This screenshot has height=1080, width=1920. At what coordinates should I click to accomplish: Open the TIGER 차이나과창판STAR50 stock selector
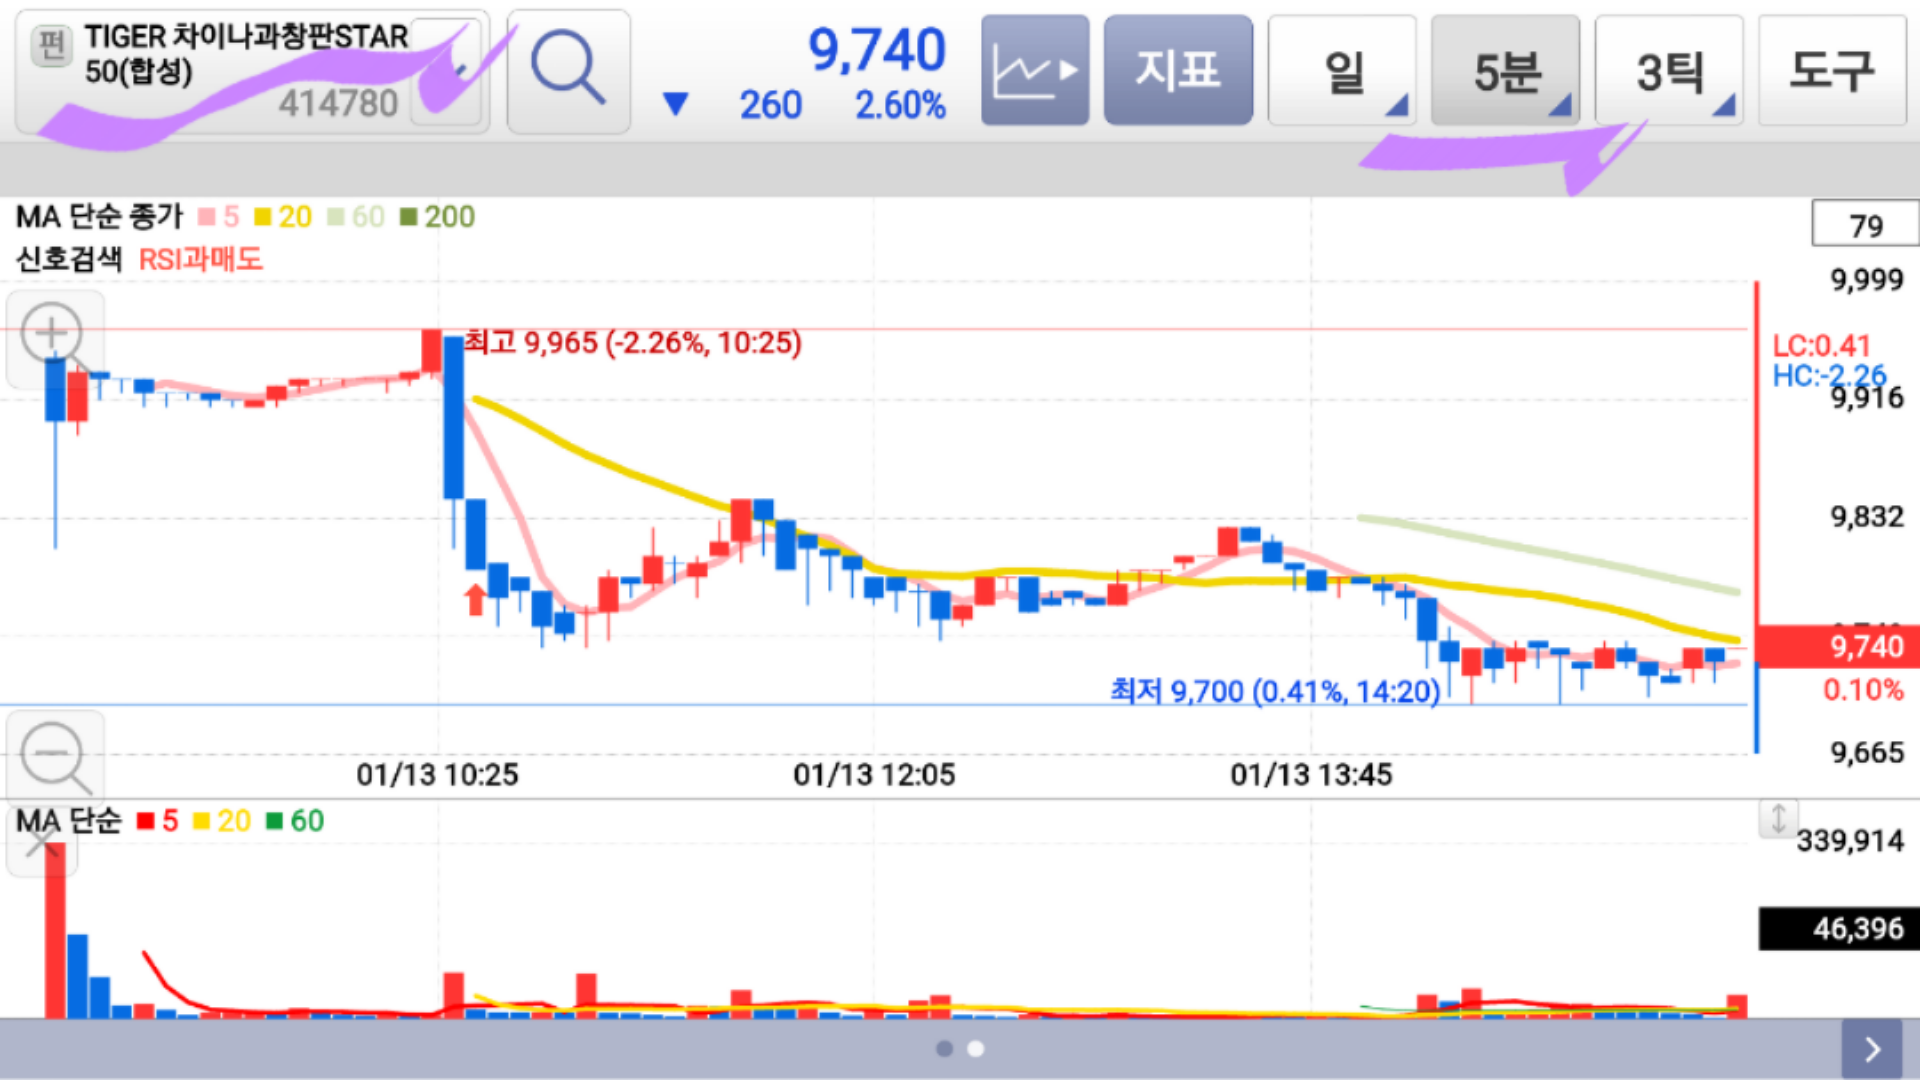252,71
